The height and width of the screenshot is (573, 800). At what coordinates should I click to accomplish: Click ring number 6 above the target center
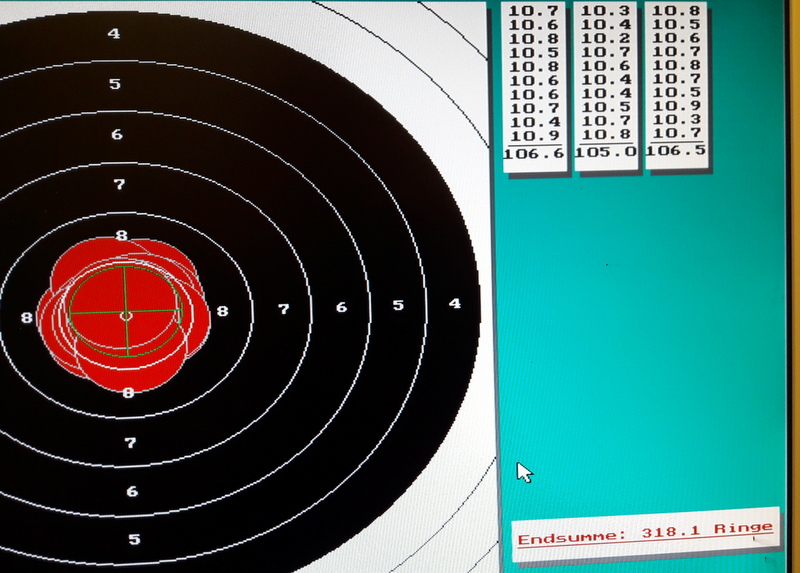(x=117, y=134)
